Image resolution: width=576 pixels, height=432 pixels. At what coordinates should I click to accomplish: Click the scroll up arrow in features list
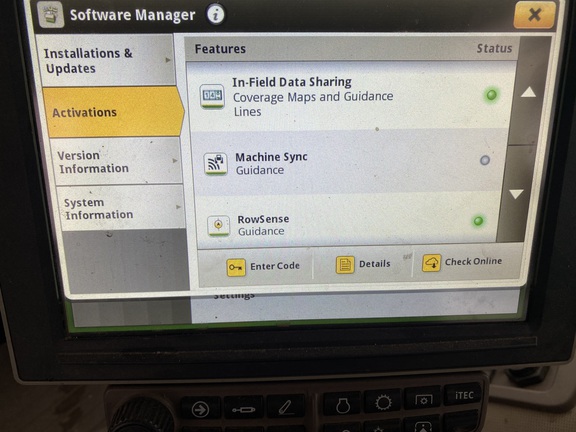click(528, 92)
